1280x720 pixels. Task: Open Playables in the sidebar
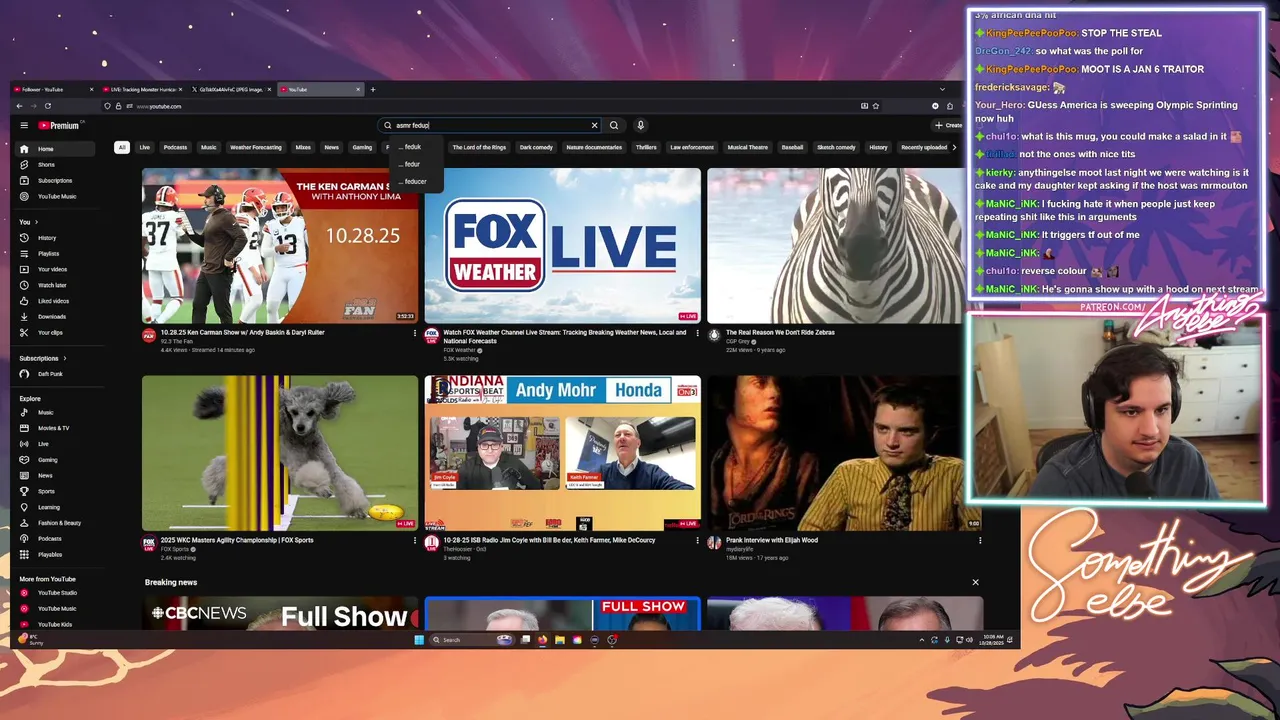pyautogui.click(x=50, y=554)
